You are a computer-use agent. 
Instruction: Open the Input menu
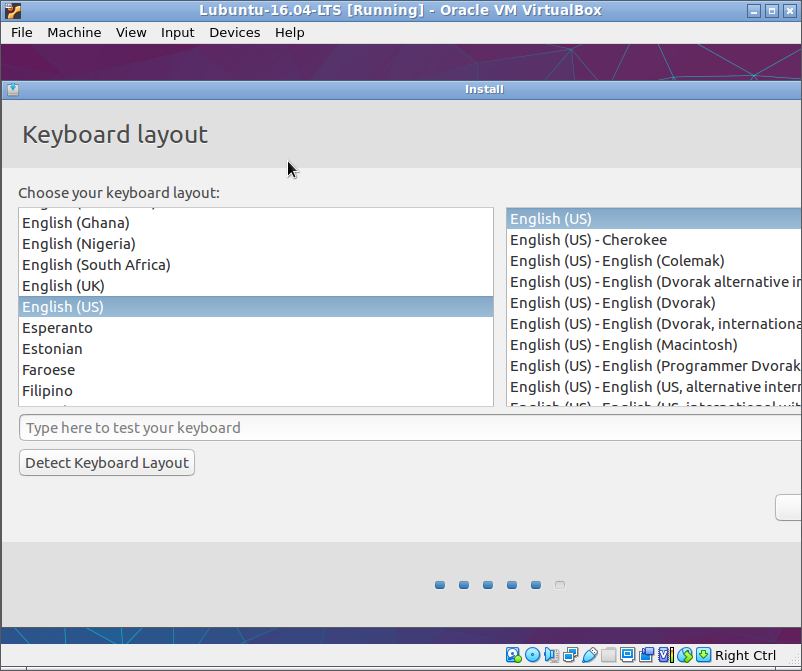tap(177, 33)
